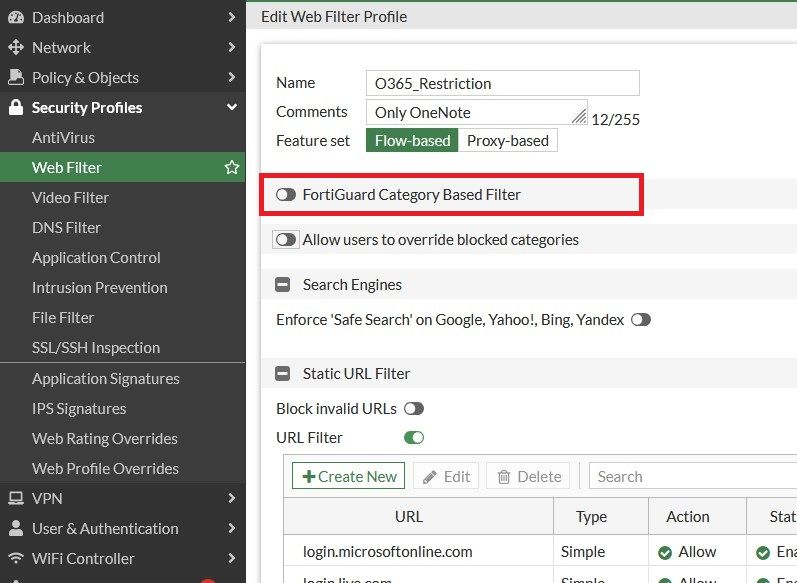The image size is (797, 583).
Task: Toggle Block invalid URLs switch
Action: [414, 409]
